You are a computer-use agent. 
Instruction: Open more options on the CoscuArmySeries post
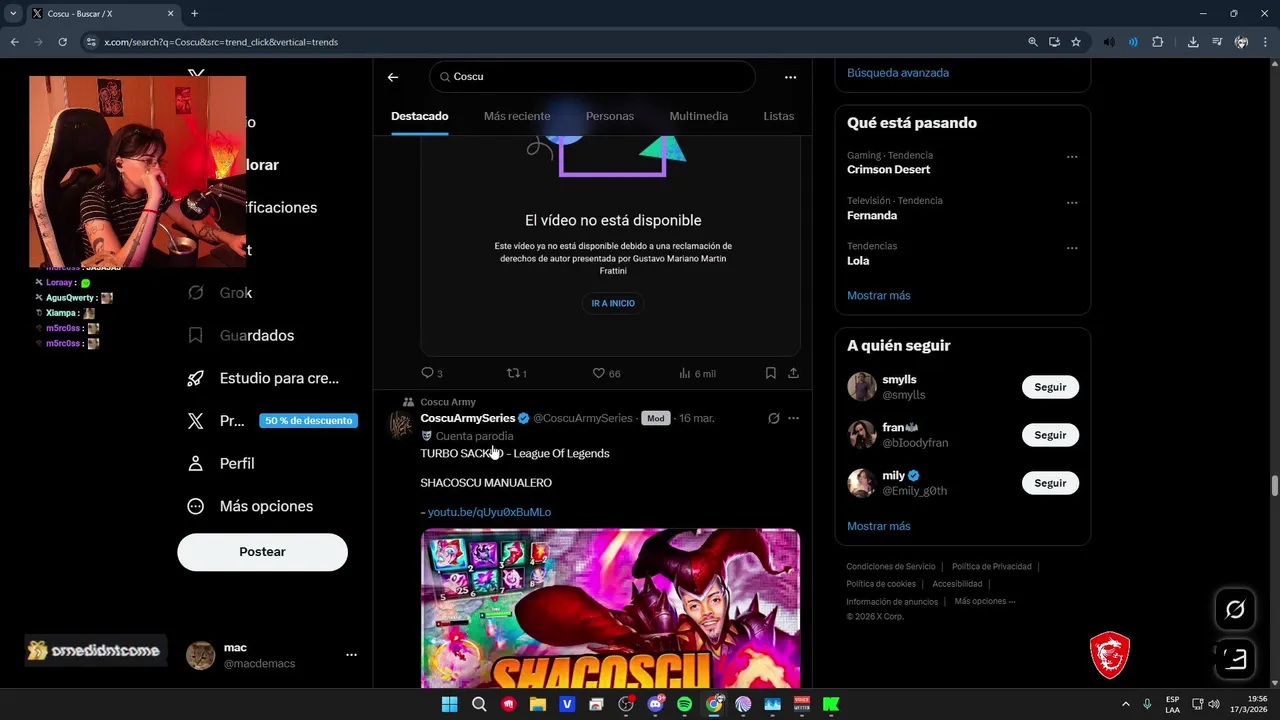click(793, 418)
